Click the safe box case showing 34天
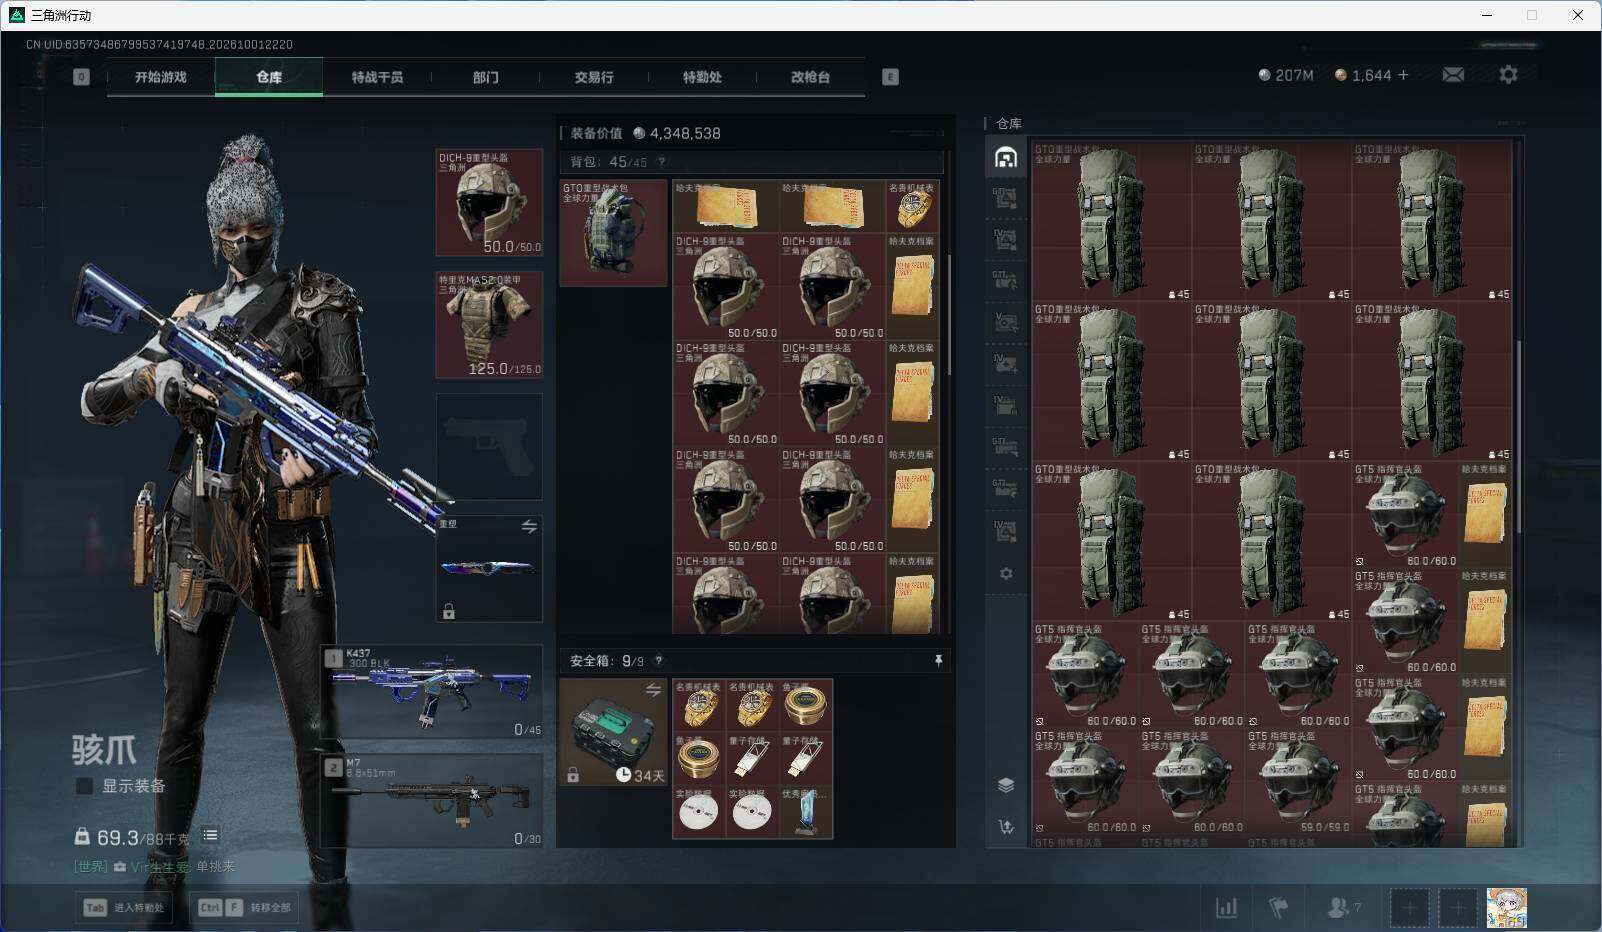 pos(613,733)
